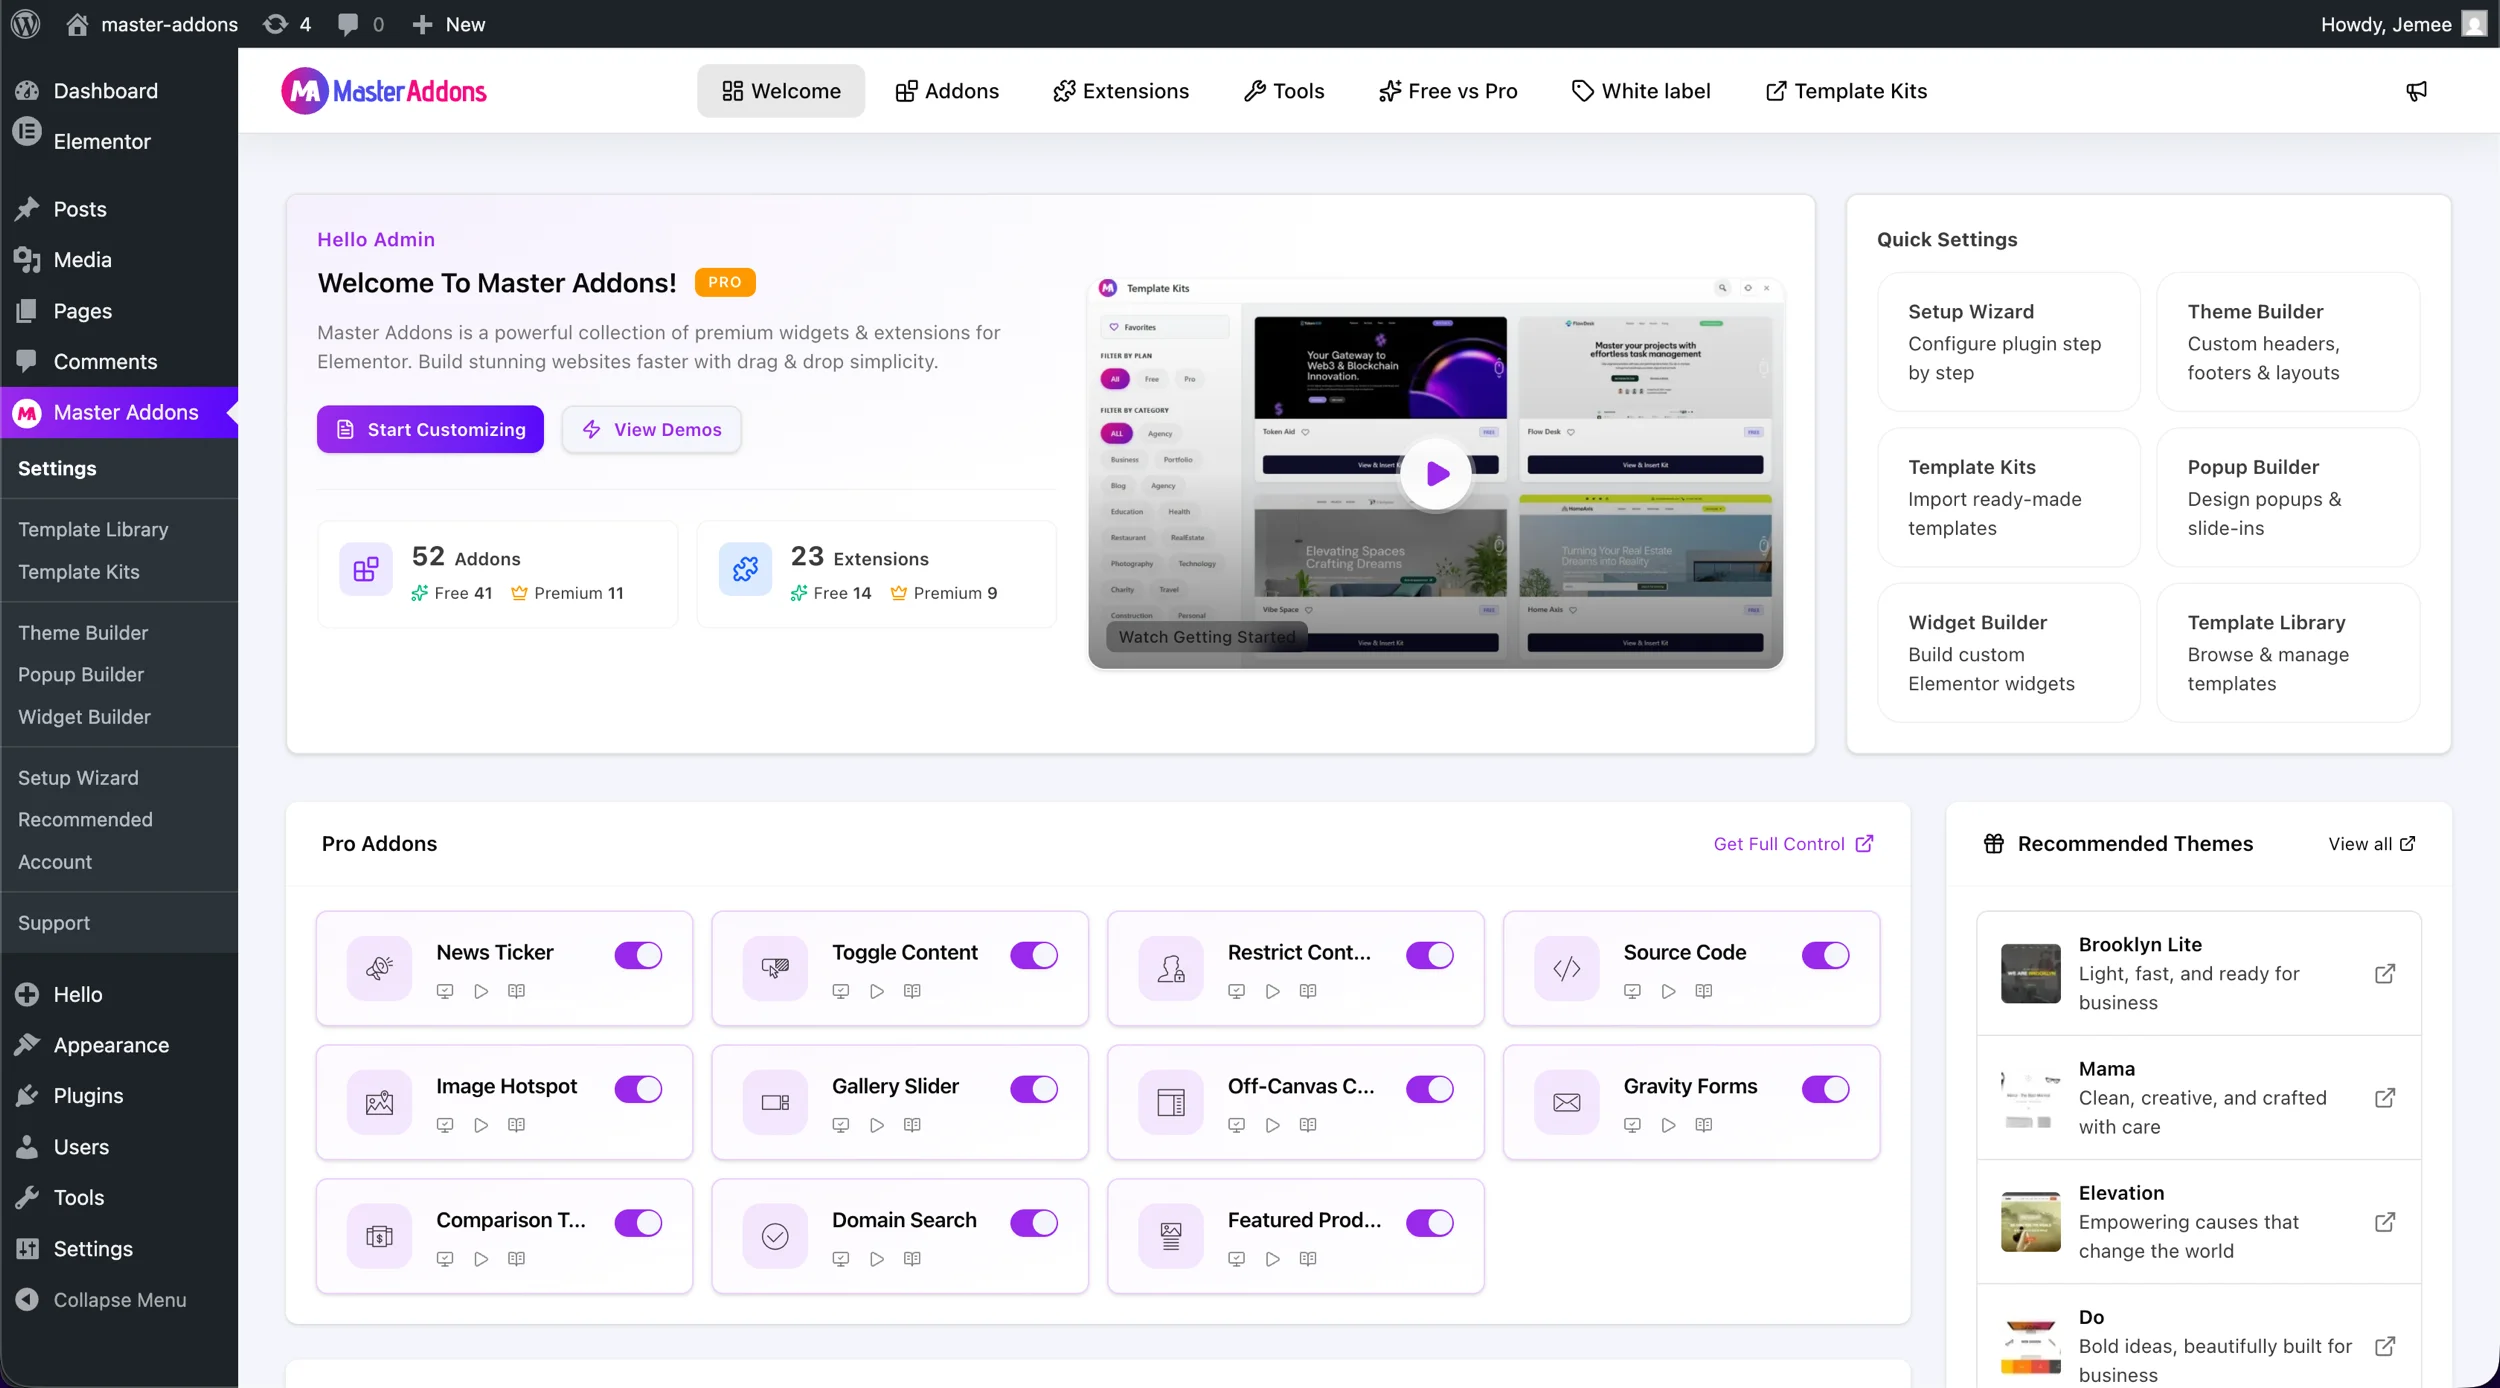The width and height of the screenshot is (2500, 1388).
Task: Open Brooklyn Lite external link icon
Action: (2385, 974)
